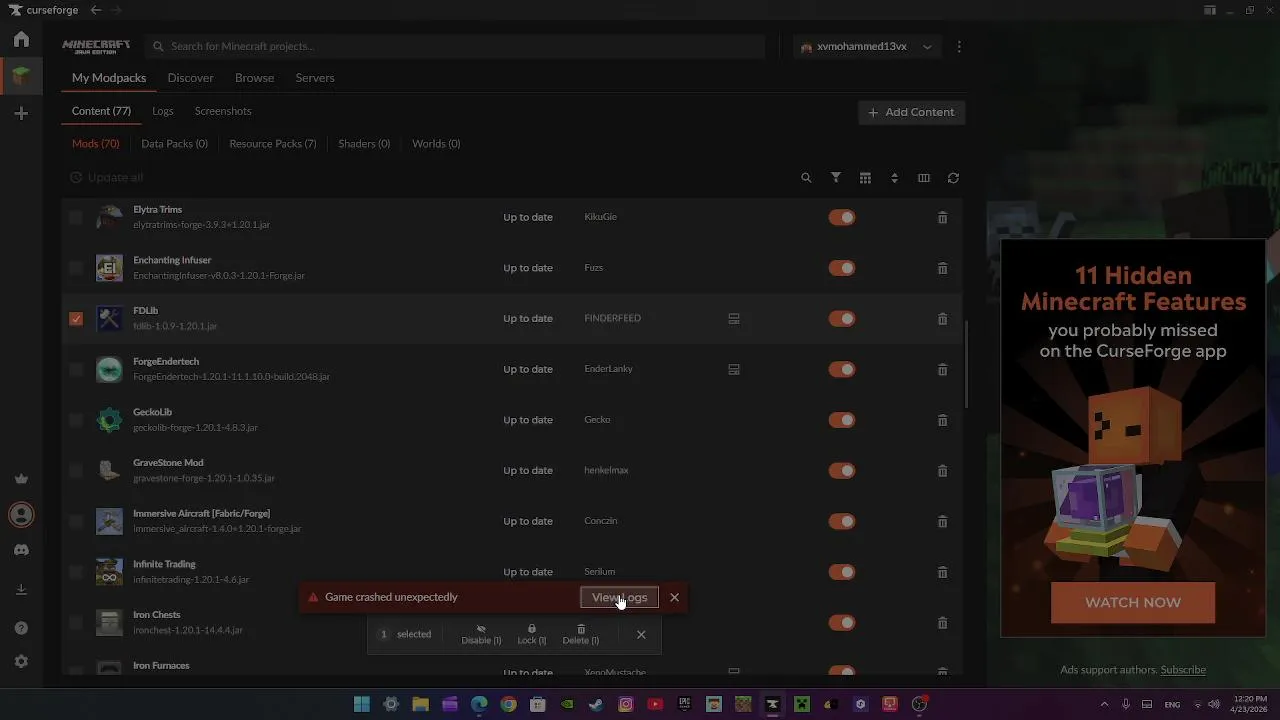Open the filter funnel icon
Screen dimensions: 1280x720
(x=836, y=178)
